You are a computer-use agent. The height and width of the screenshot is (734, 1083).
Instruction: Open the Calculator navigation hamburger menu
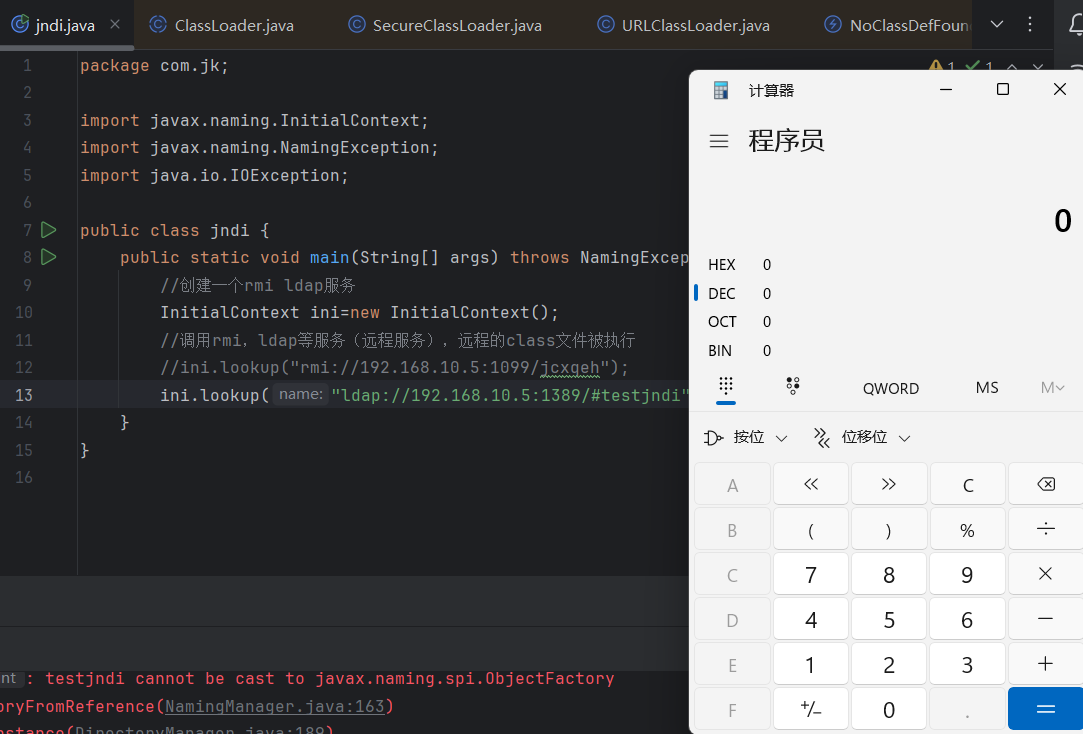(719, 142)
